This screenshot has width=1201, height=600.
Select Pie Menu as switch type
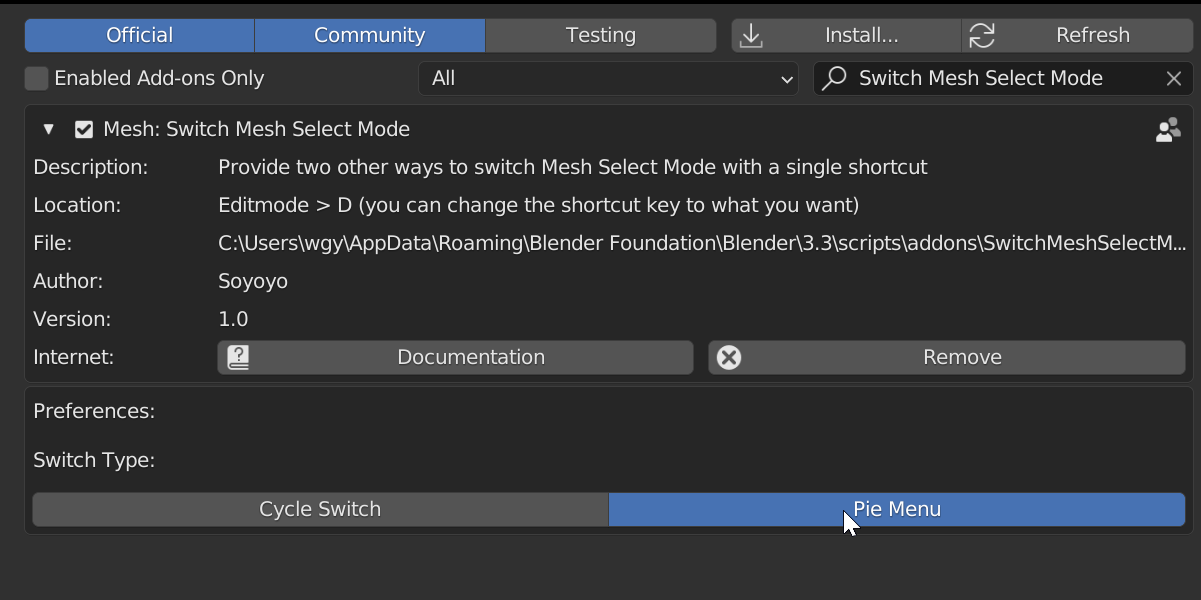coord(897,509)
